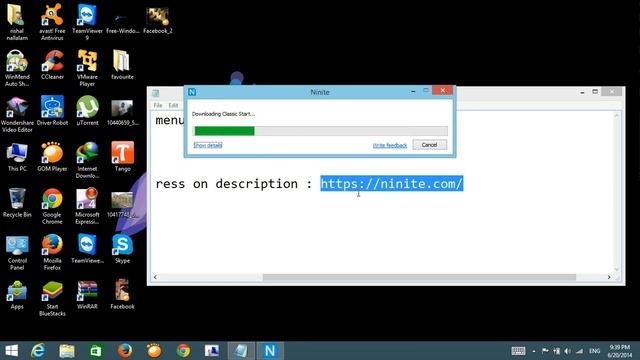Viewport: 640px width, 360px height.
Task: Click the Cancel button in the Ninite dialog
Action: click(x=429, y=145)
